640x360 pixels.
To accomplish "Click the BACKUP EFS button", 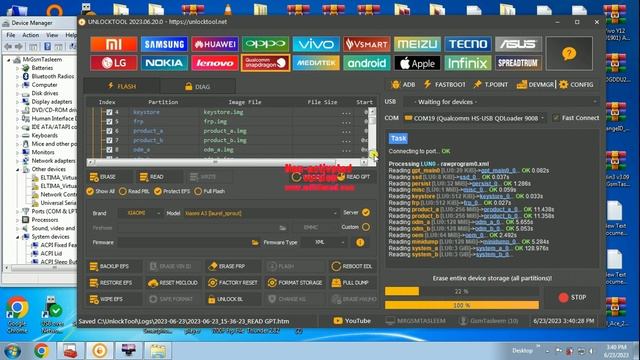I will (x=114, y=266).
